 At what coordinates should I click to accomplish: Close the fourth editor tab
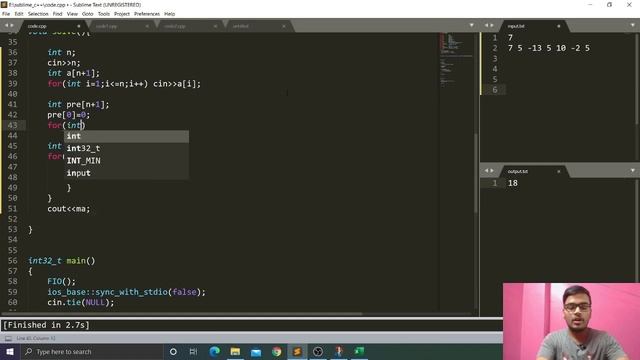coord(284,26)
